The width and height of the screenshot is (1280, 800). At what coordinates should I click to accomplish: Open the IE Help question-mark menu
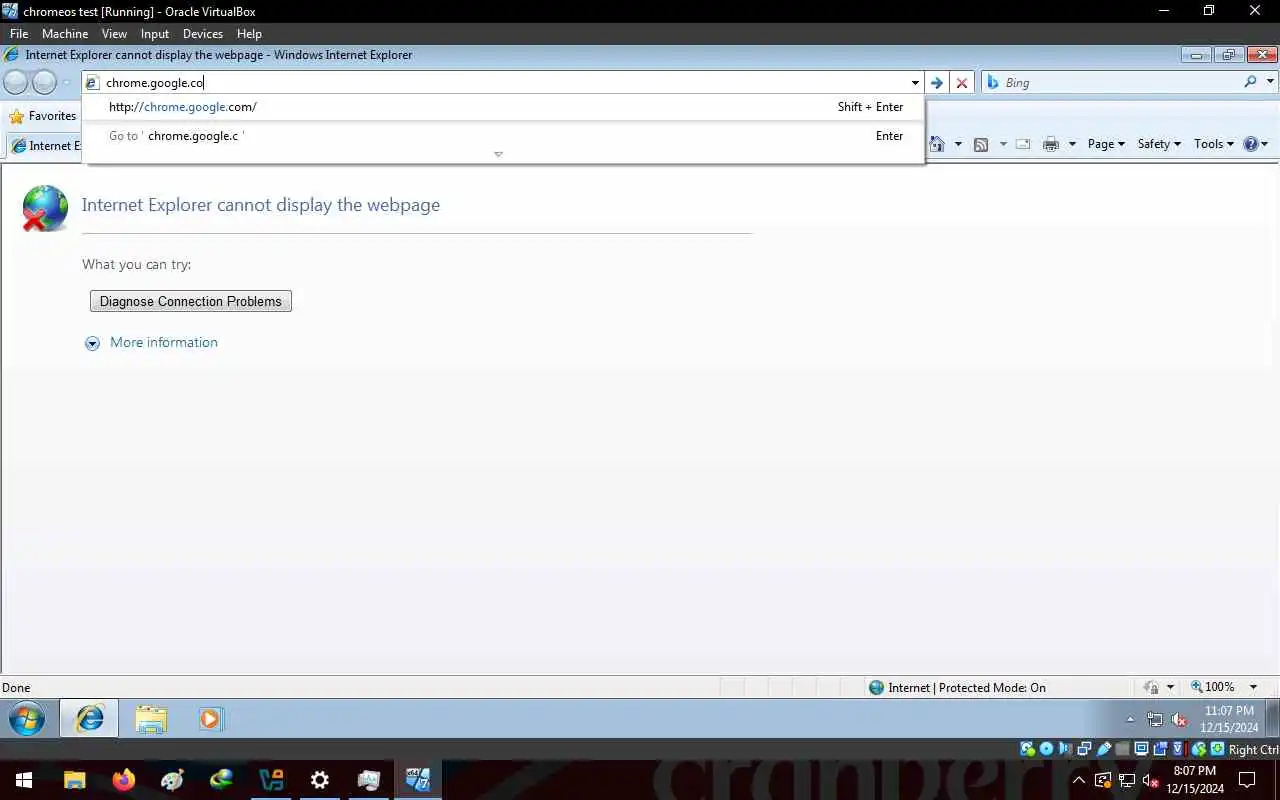coord(1256,144)
